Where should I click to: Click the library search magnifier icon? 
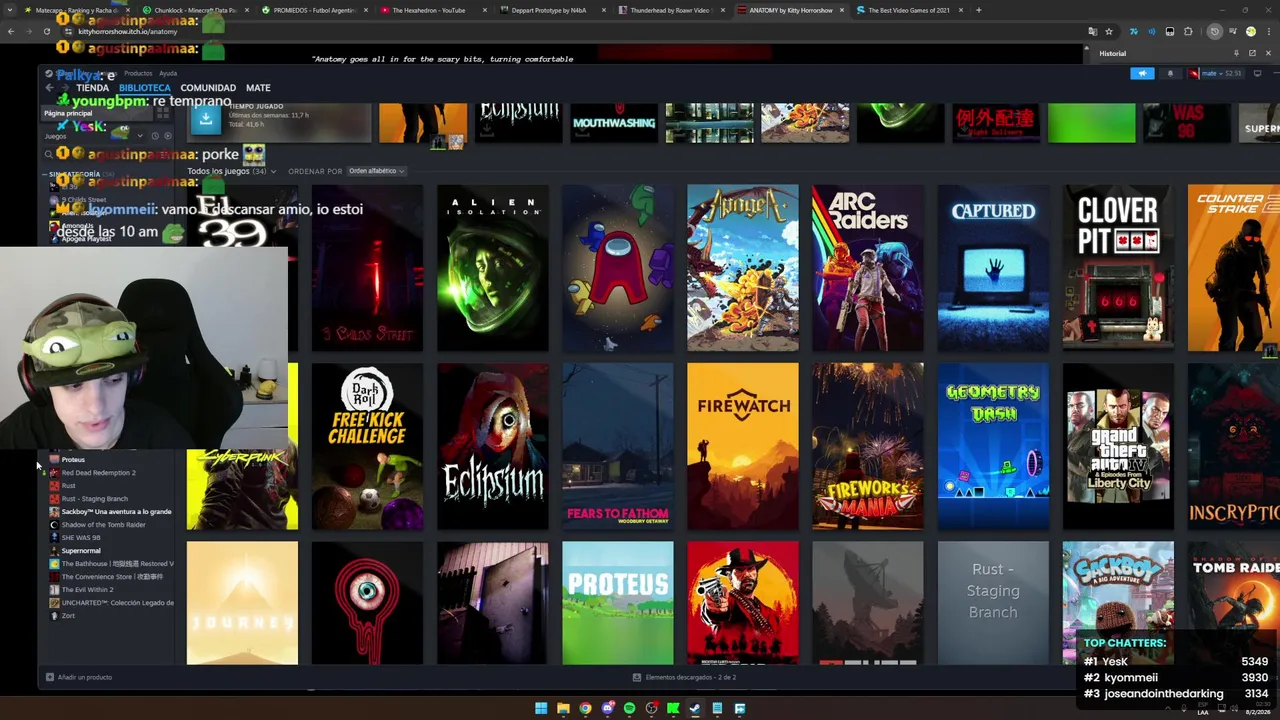(48, 154)
